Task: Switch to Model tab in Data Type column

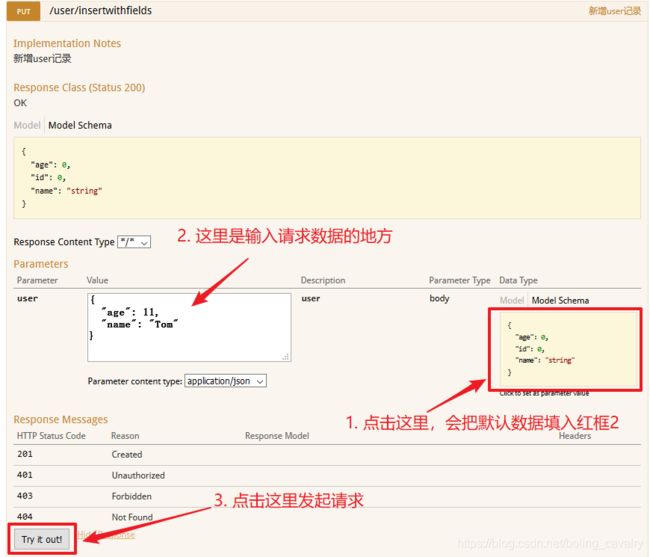Action: point(512,300)
